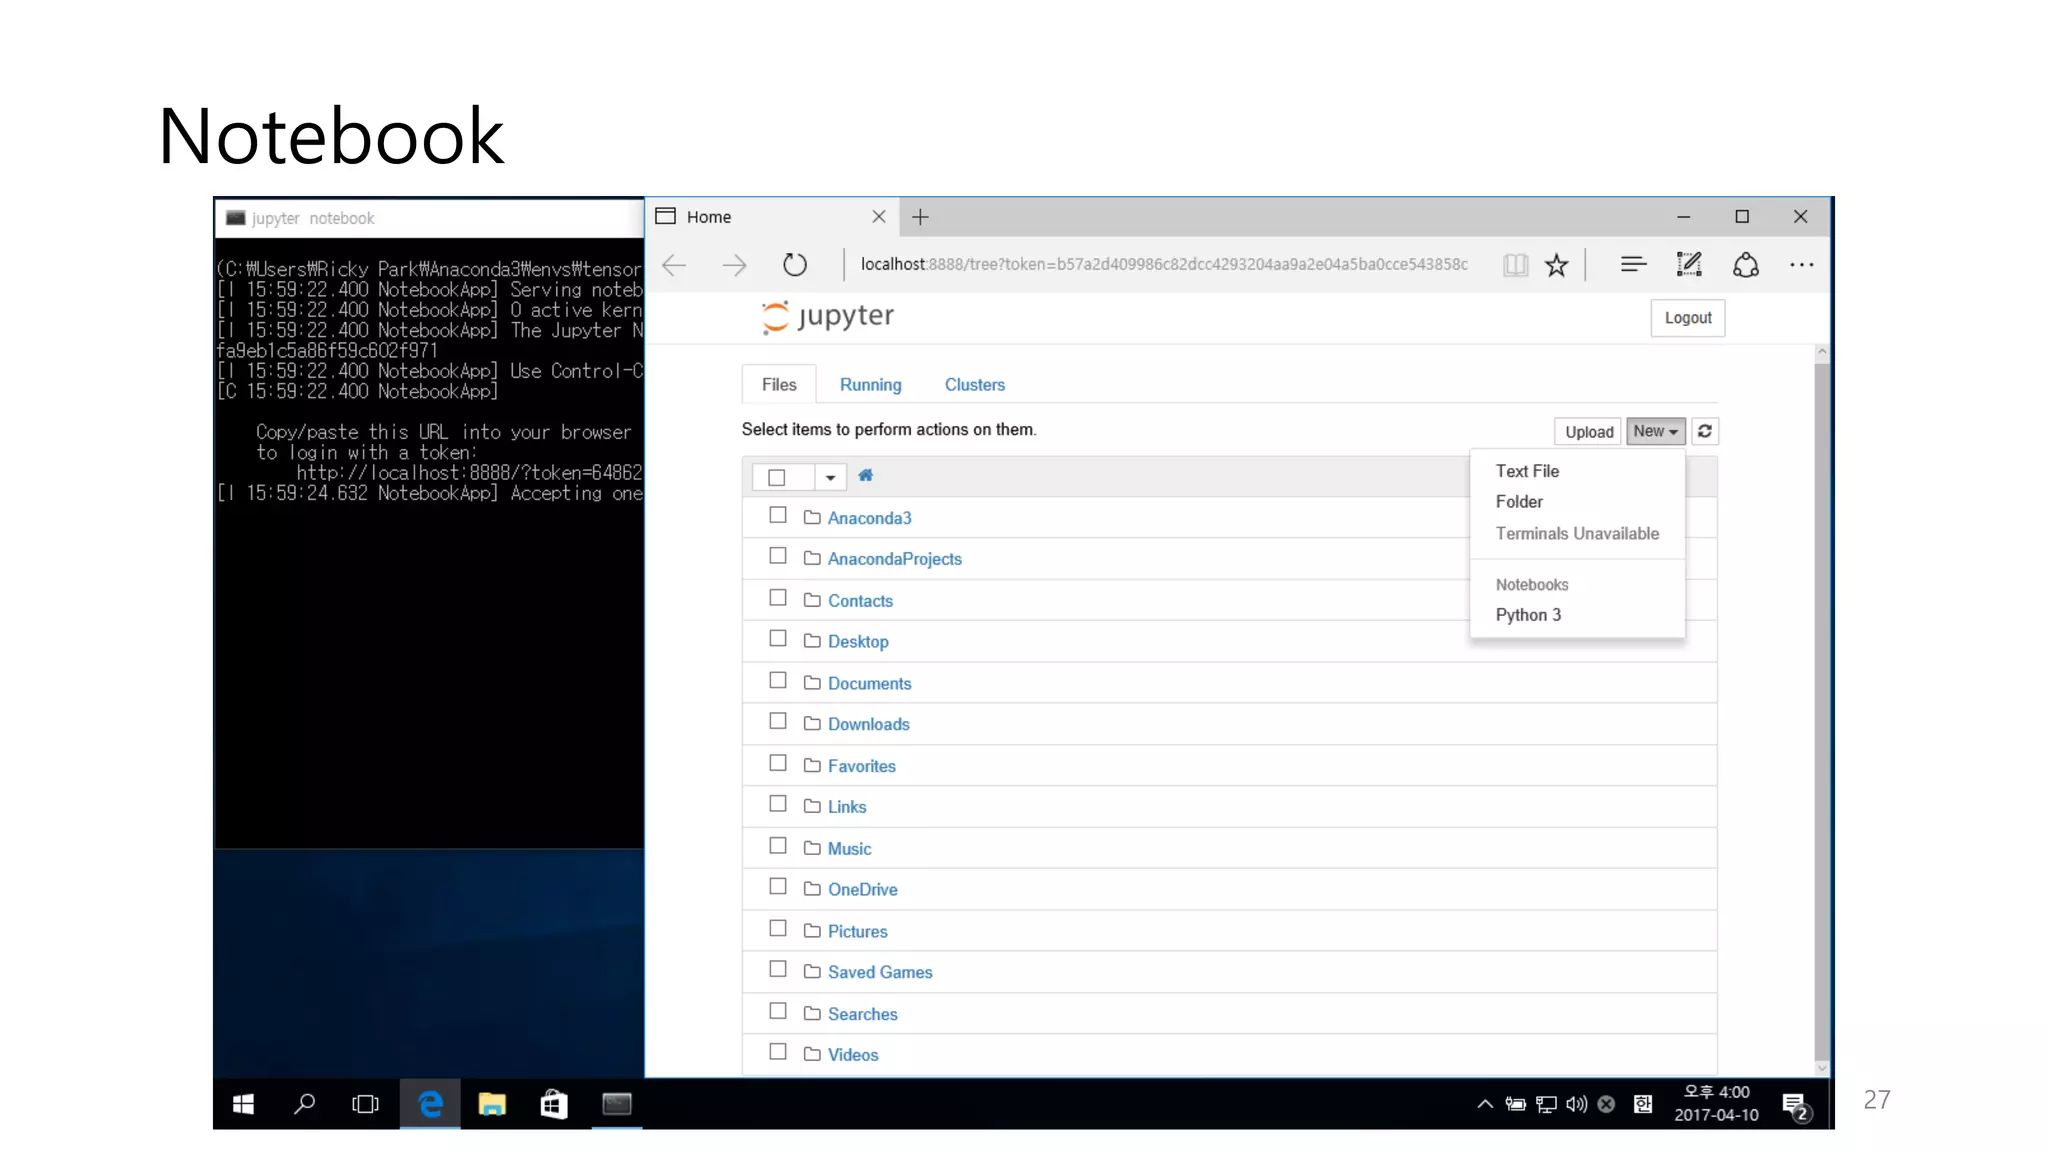Open Task View on the taskbar
Image resolution: width=2048 pixels, height=1152 pixels.
(366, 1104)
